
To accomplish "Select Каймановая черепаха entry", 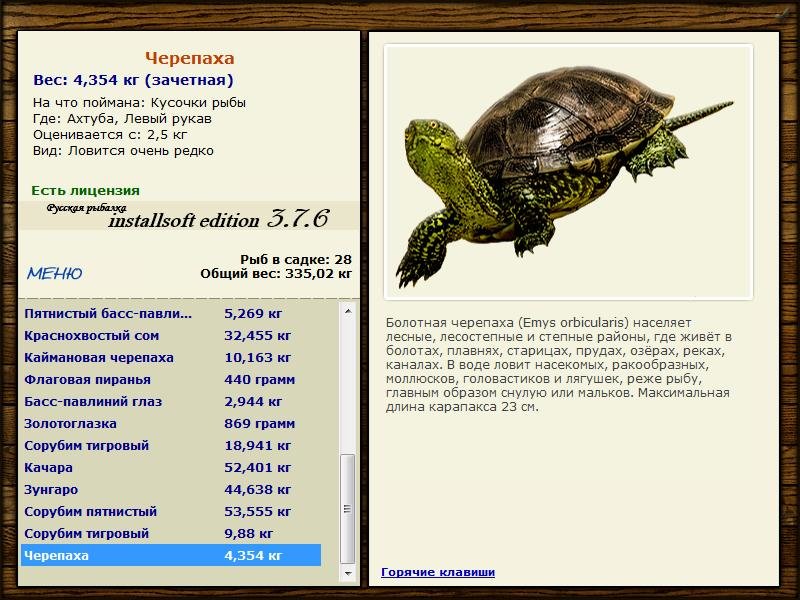I will pyautogui.click(x=171, y=357).
